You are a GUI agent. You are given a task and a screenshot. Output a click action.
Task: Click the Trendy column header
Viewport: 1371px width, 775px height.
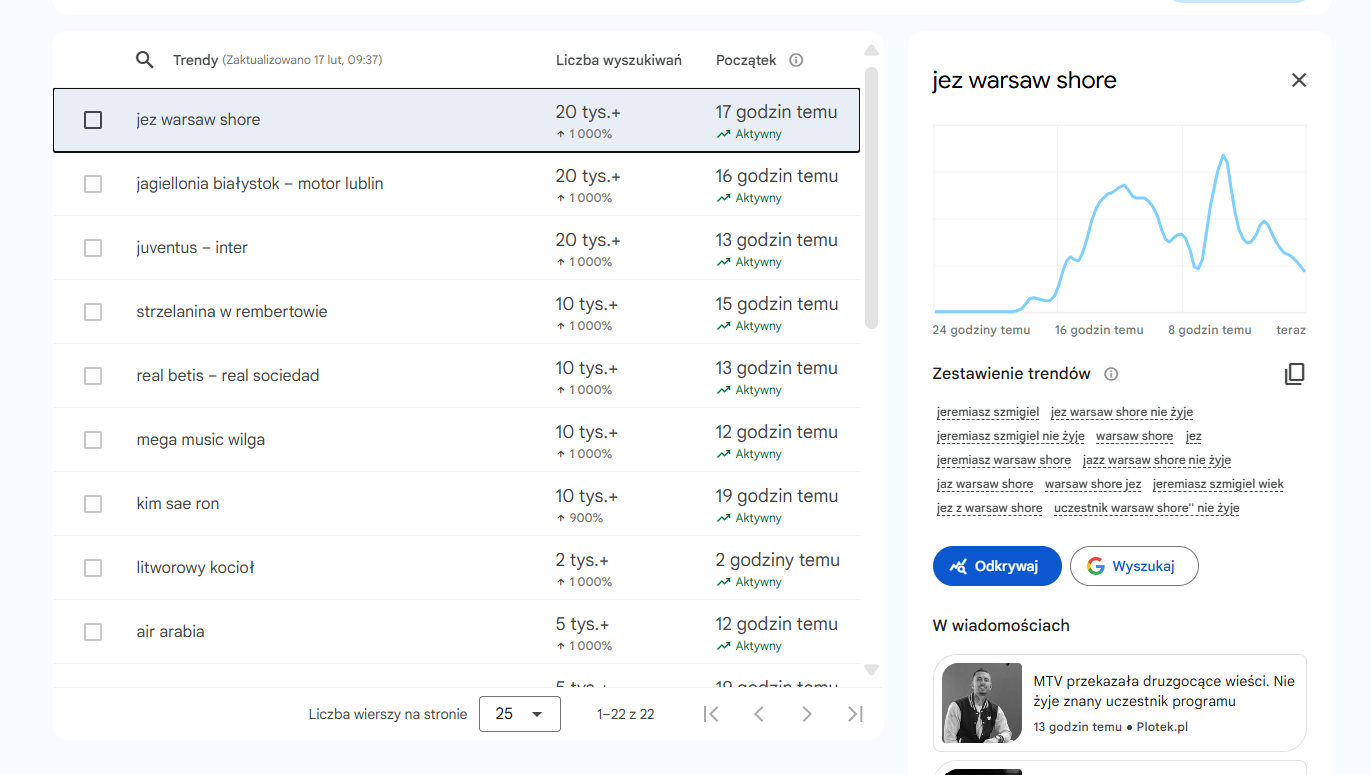[x=195, y=60]
